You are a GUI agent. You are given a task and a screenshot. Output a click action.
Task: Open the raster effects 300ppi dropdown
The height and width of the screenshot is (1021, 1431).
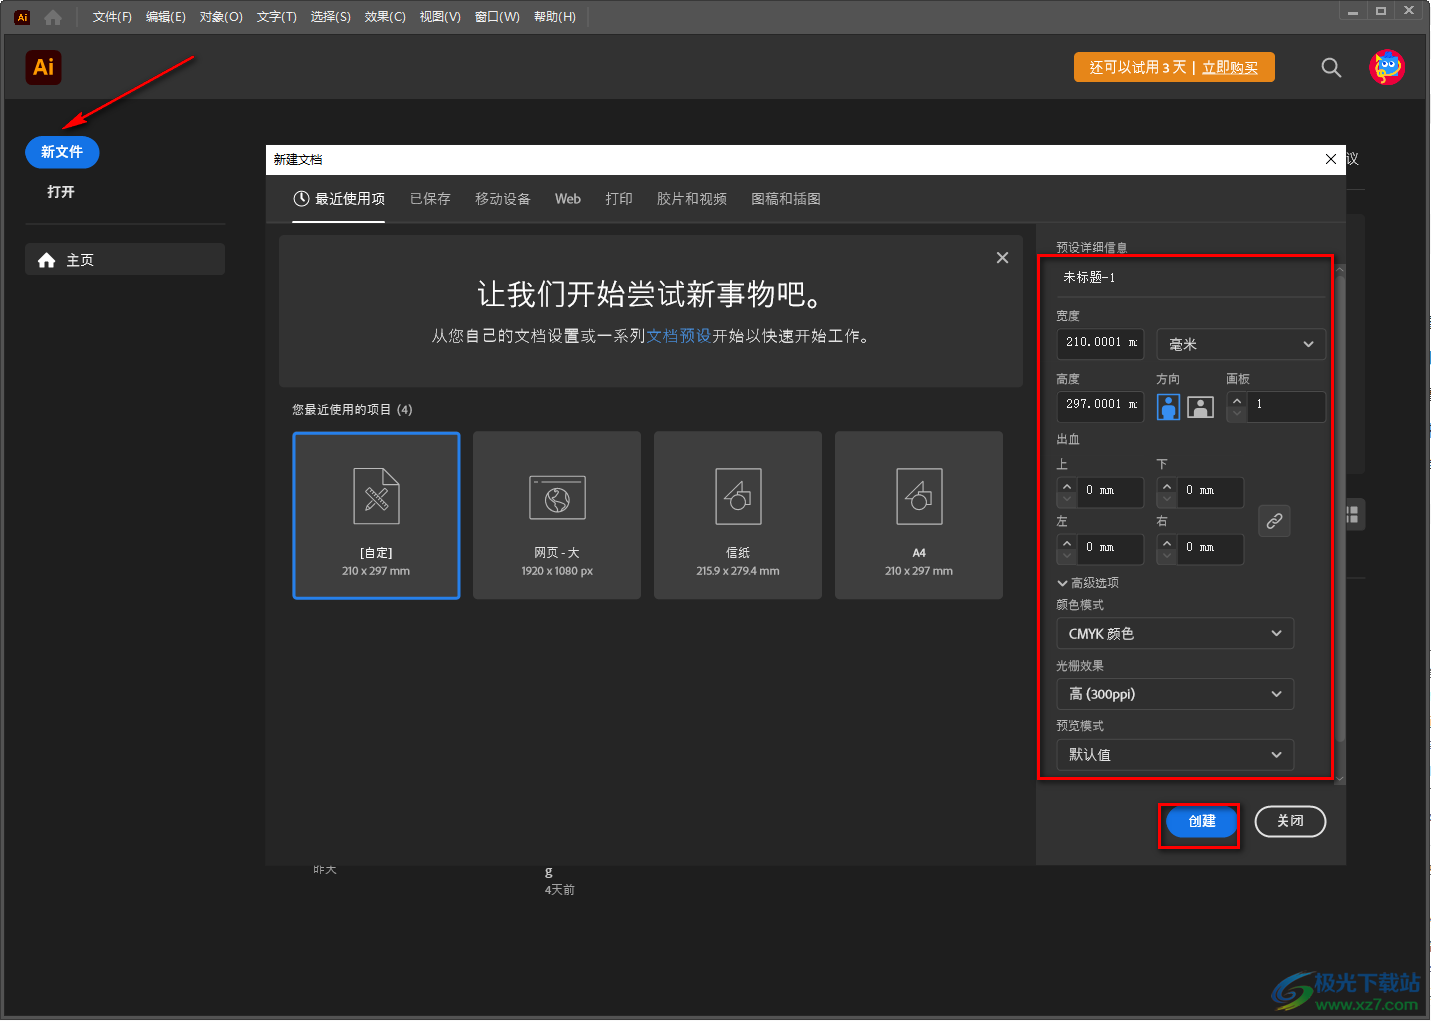[1175, 694]
